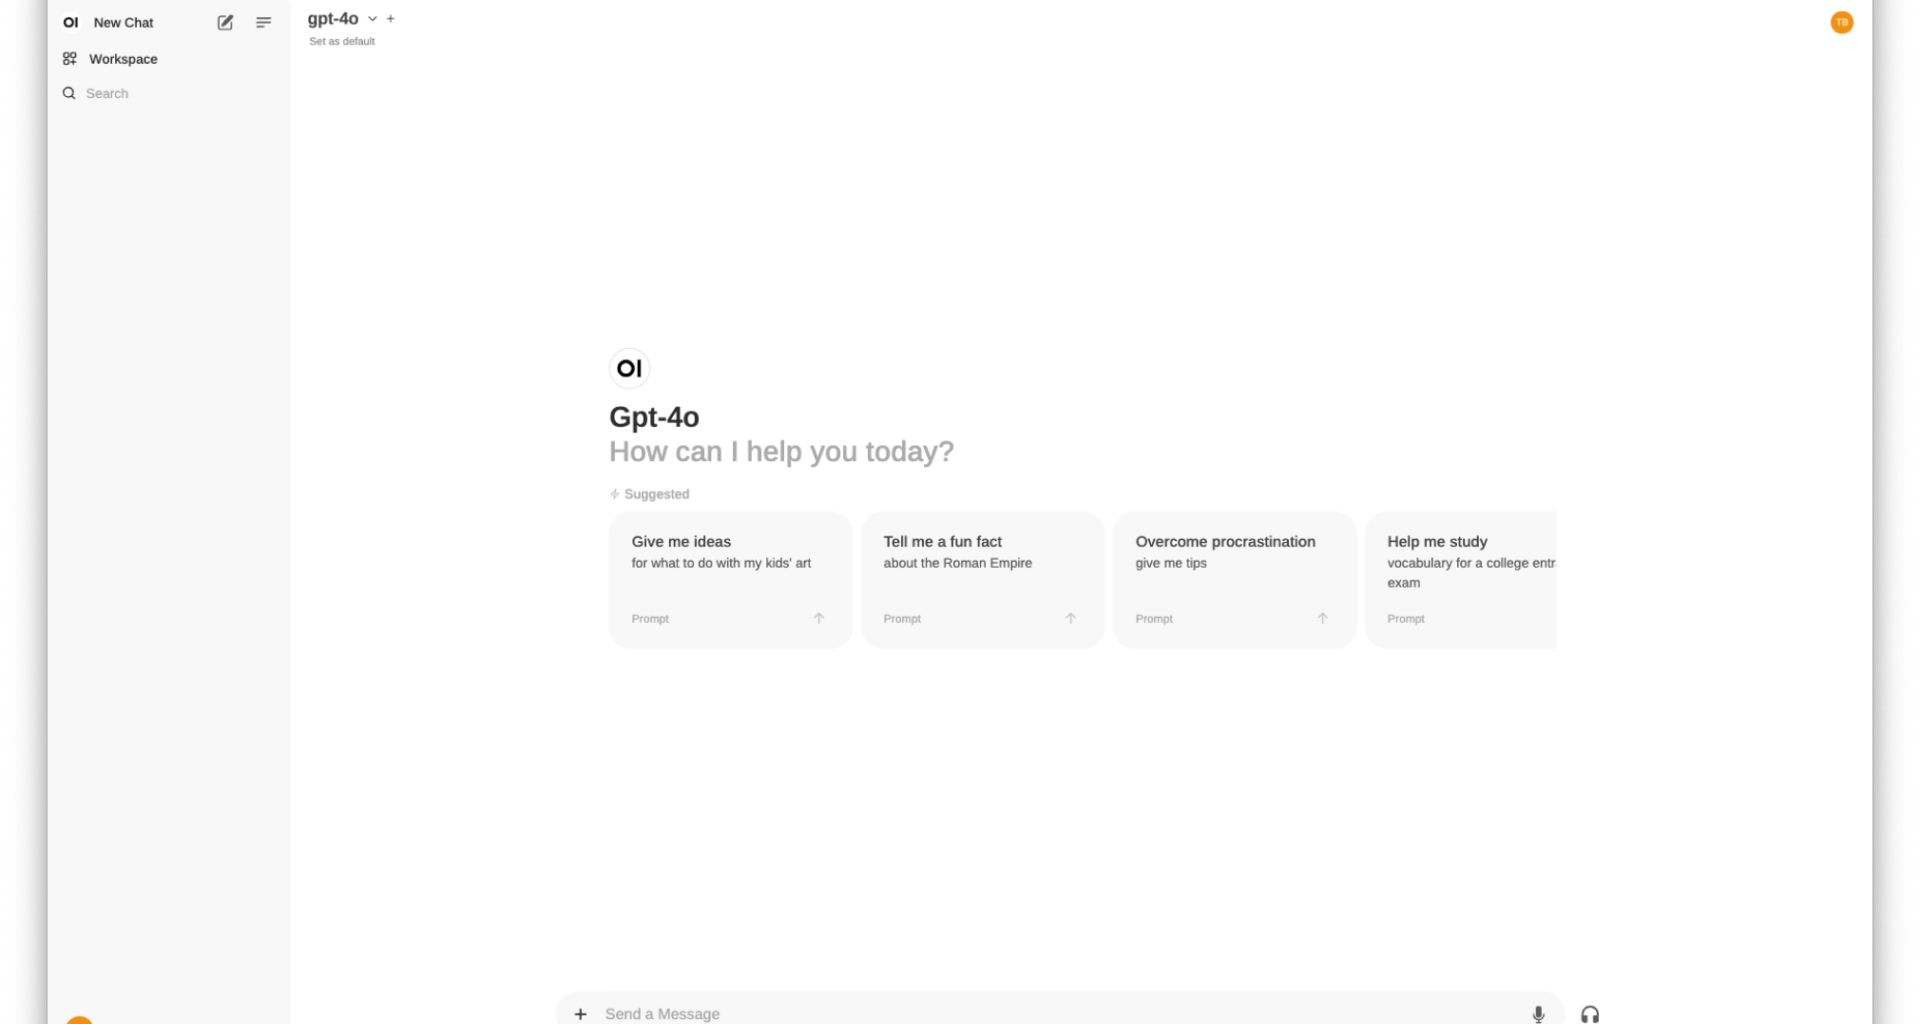This screenshot has height=1024, width=1920.
Task: Click the Send a Message input field
Action: [1060, 1013]
